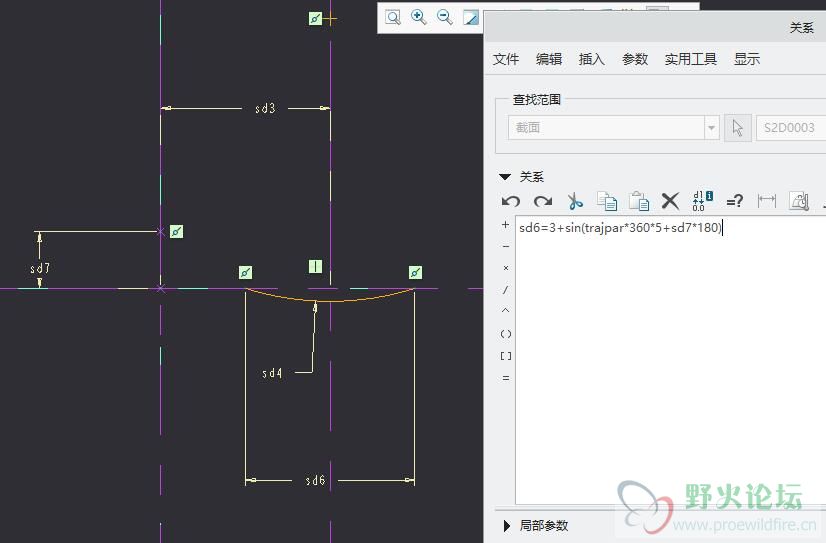Image resolution: width=826 pixels, height=543 pixels.
Task: Toggle dimension names and values display icon
Action: pyautogui.click(x=702, y=201)
